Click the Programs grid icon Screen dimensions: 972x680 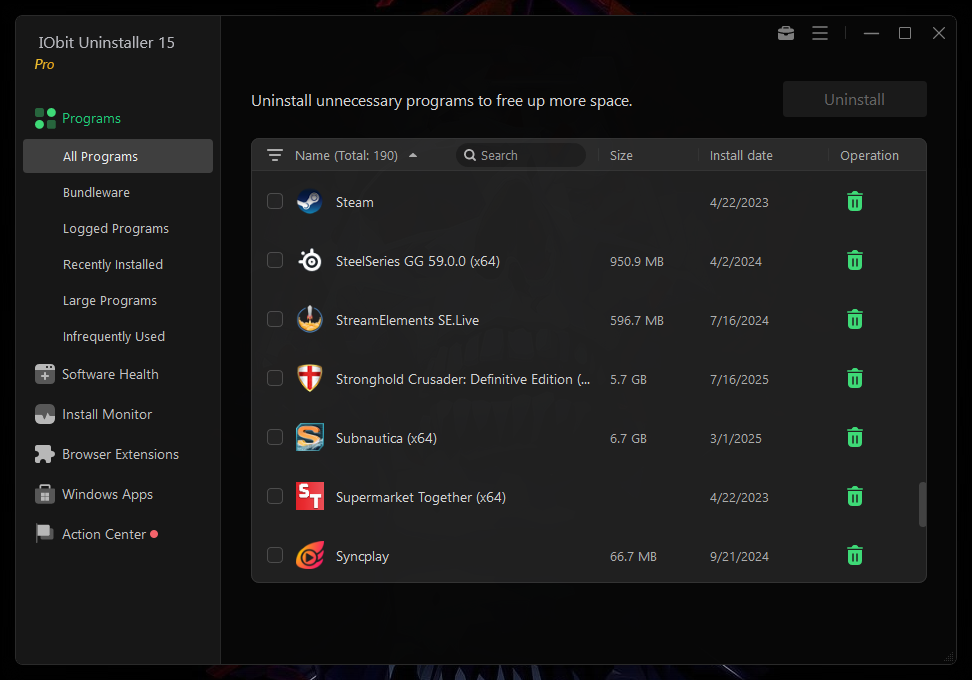pos(45,118)
